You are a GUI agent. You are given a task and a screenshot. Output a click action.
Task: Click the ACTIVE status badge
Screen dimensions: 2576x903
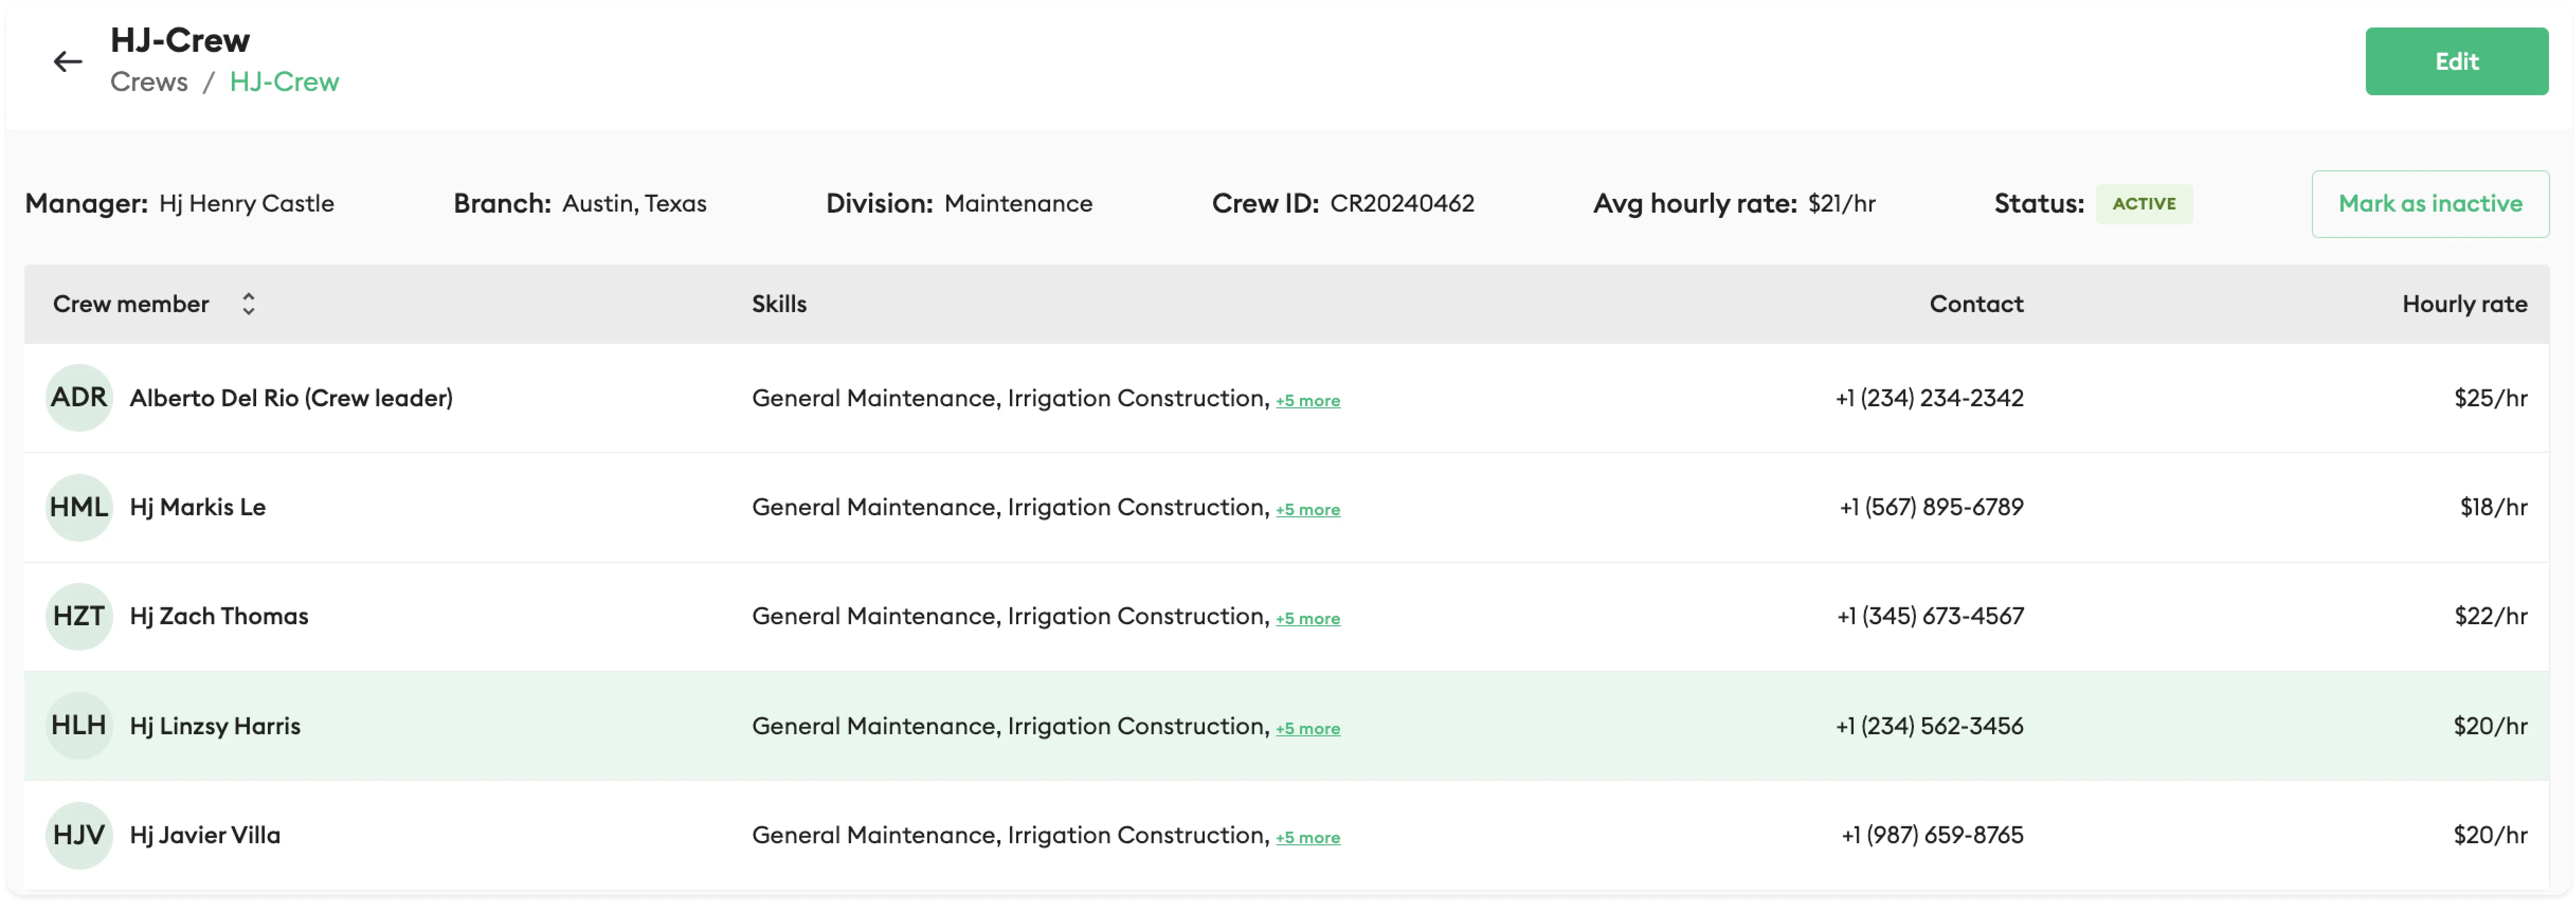coord(2143,204)
